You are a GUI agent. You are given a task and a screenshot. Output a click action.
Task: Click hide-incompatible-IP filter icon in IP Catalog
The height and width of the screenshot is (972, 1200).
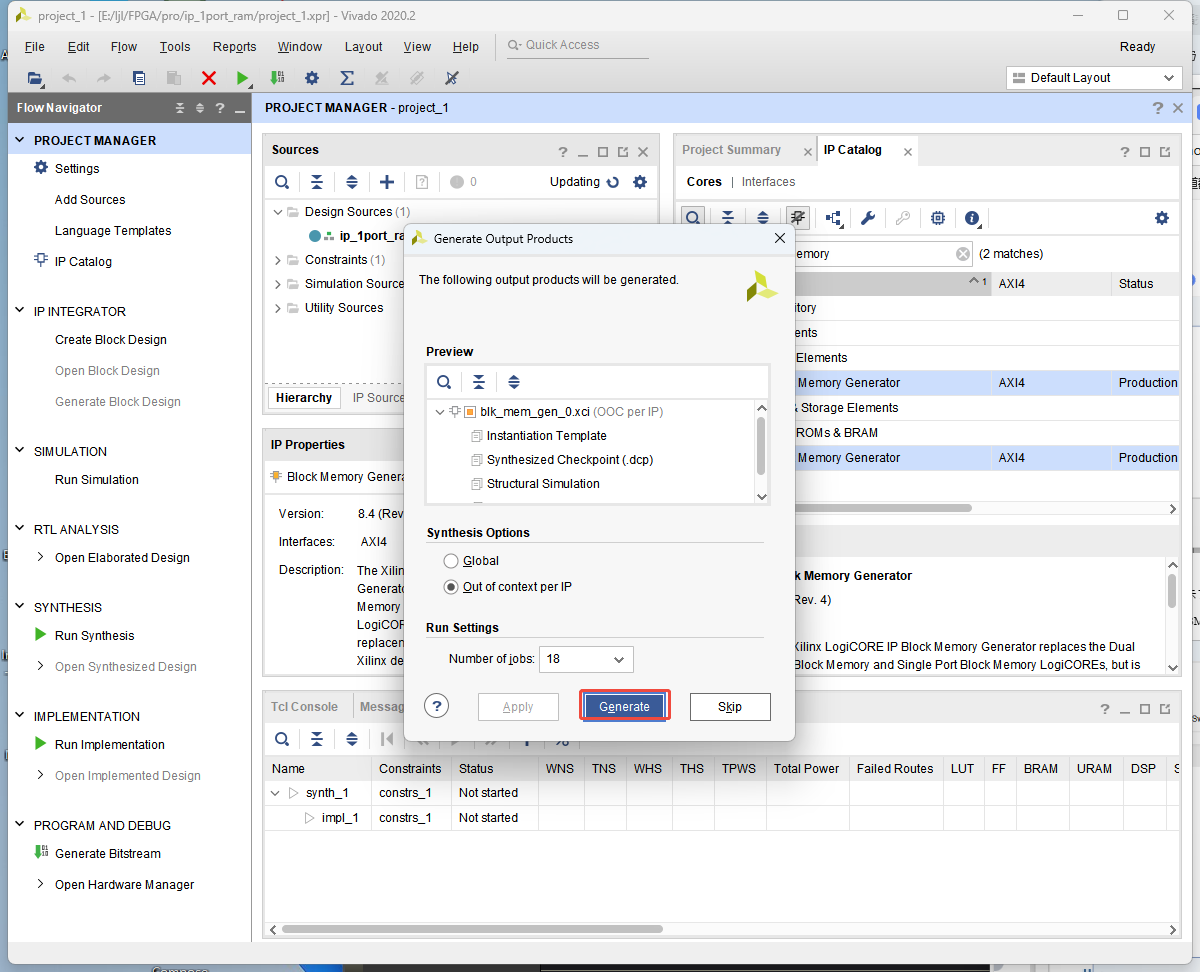[797, 218]
